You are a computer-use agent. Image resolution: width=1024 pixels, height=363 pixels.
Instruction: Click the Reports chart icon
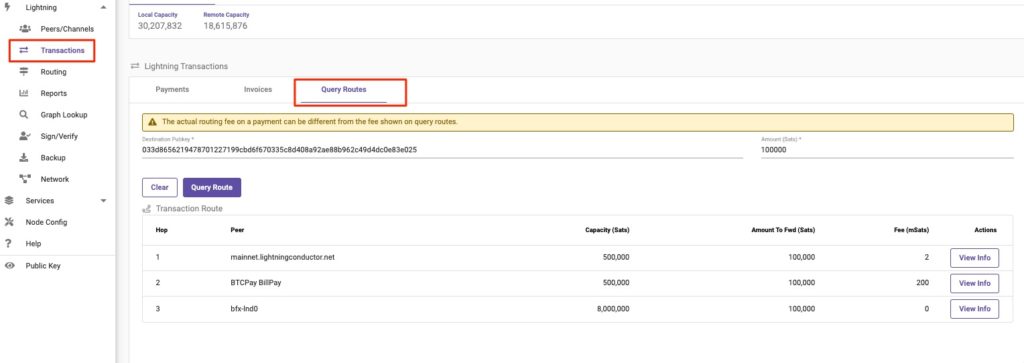(24, 93)
